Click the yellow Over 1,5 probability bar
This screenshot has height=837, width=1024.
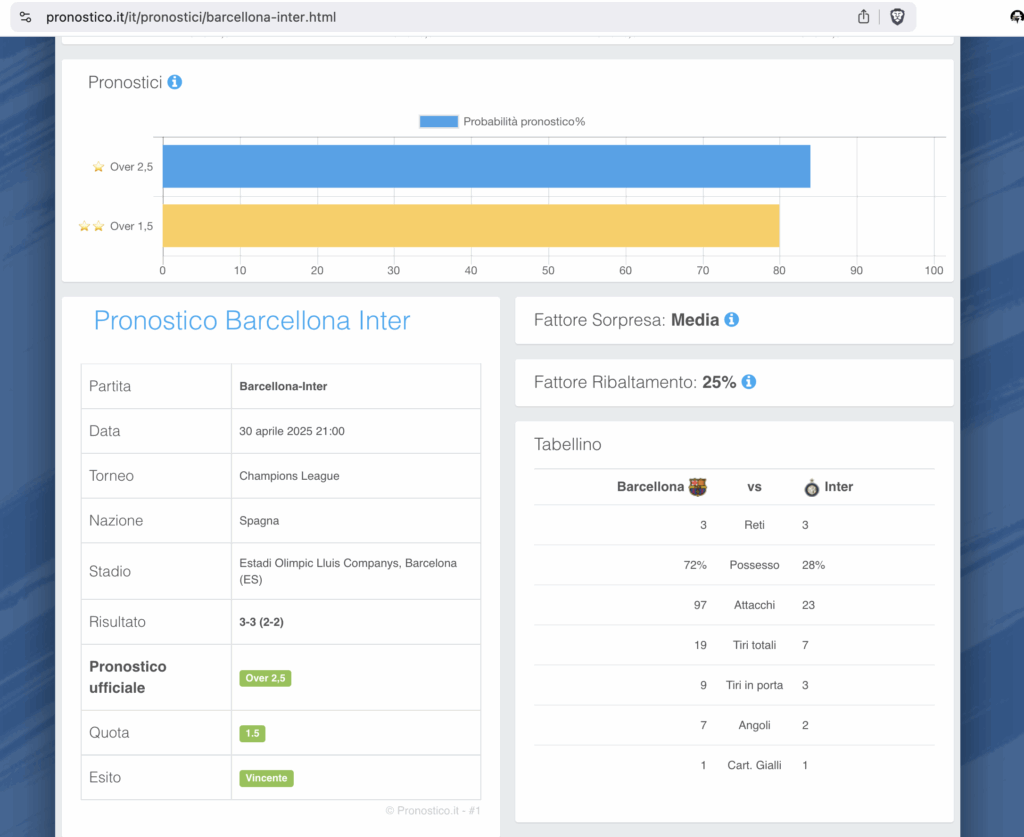(471, 226)
